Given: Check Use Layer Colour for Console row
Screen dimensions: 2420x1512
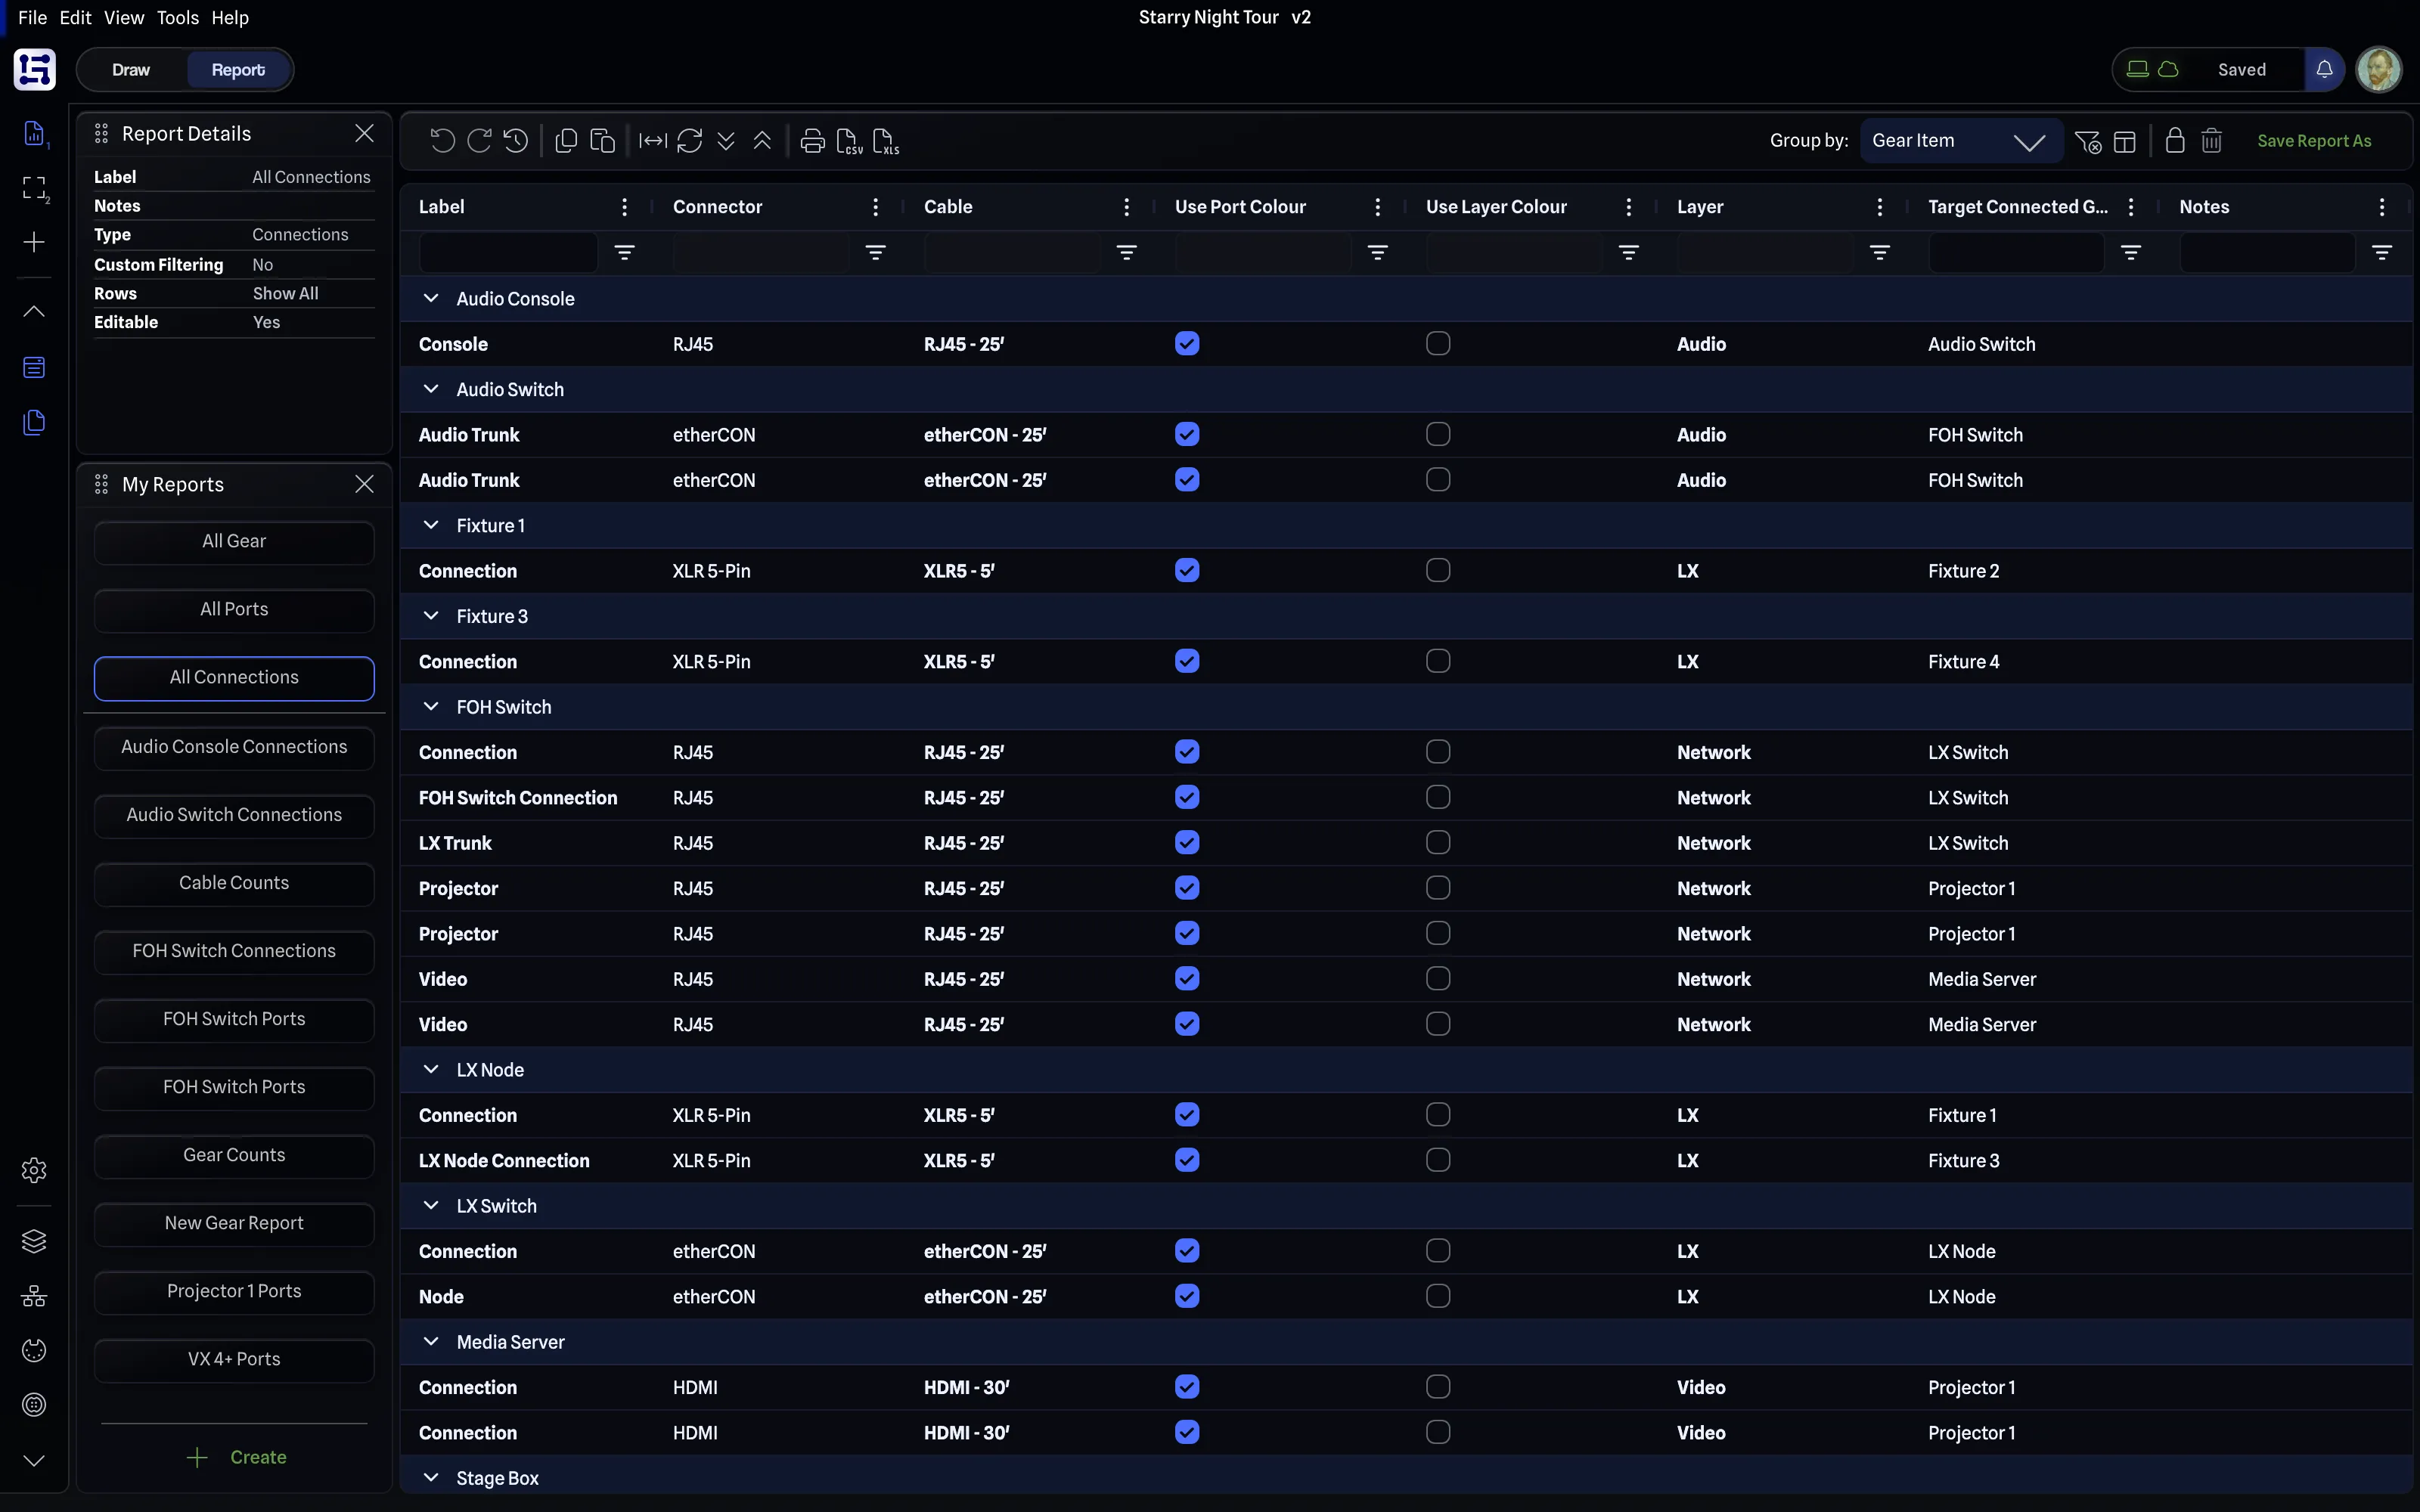Looking at the screenshot, I should (x=1438, y=344).
